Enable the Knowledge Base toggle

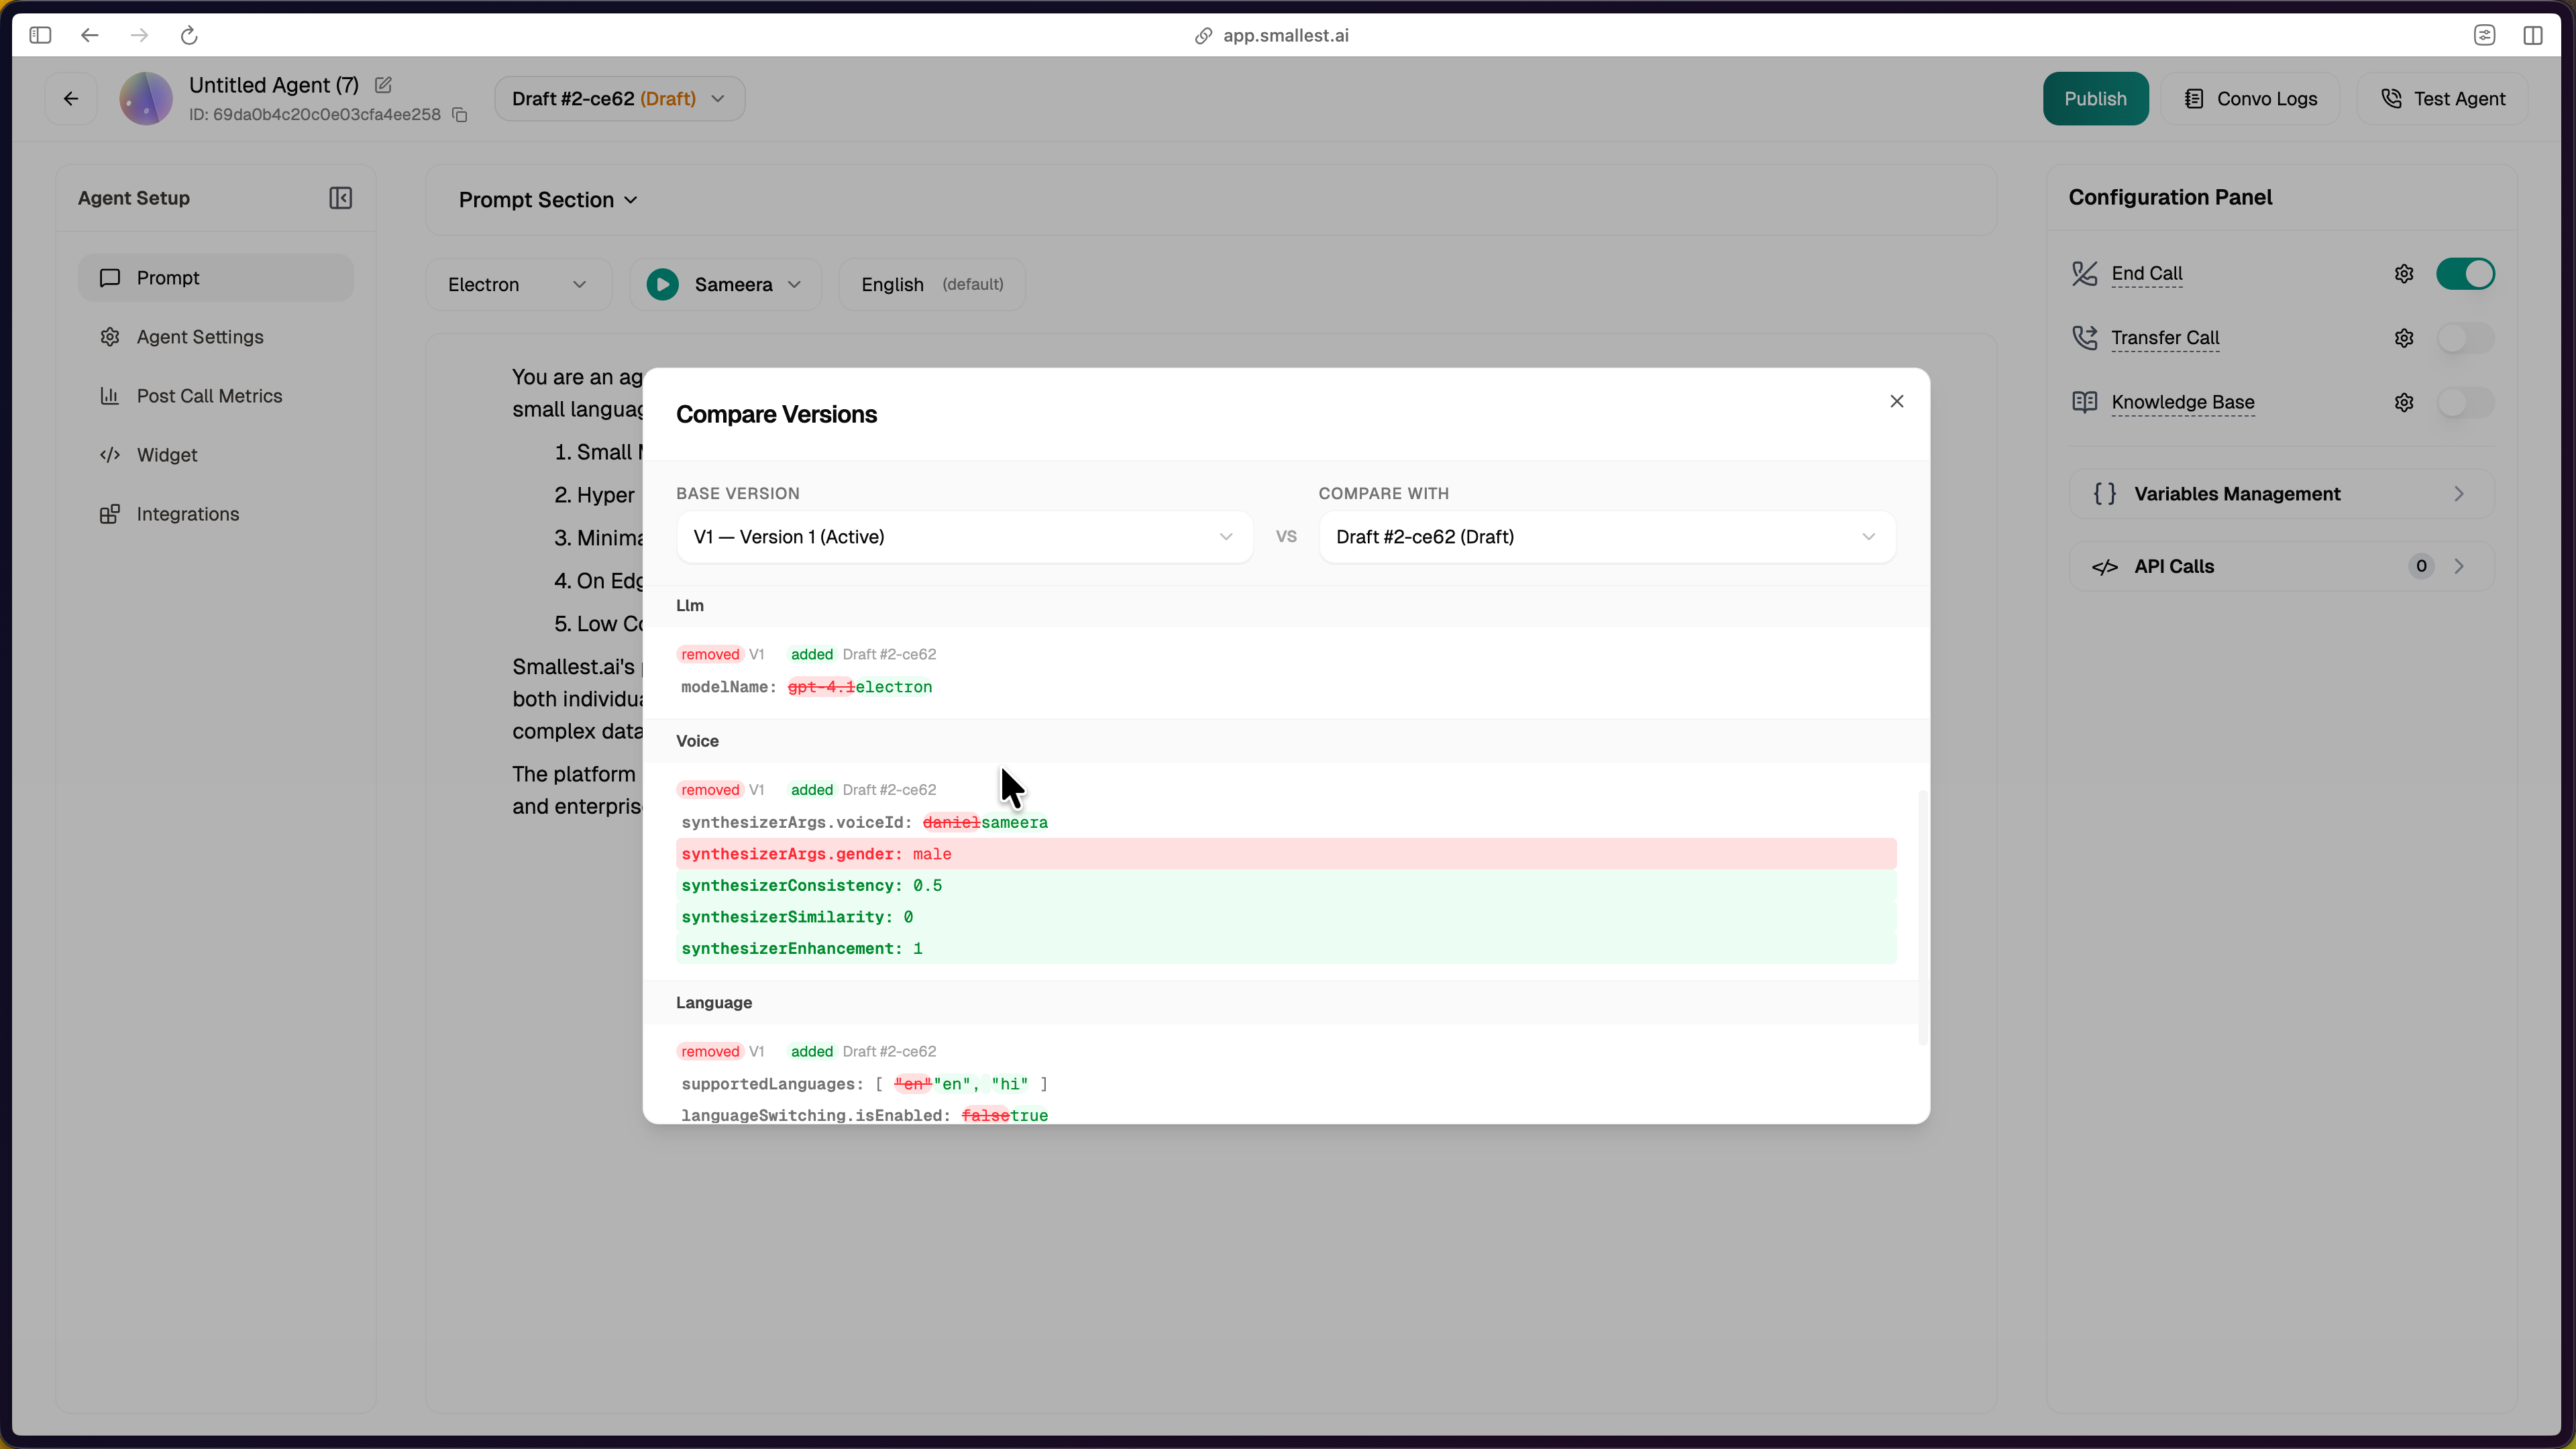2467,403
